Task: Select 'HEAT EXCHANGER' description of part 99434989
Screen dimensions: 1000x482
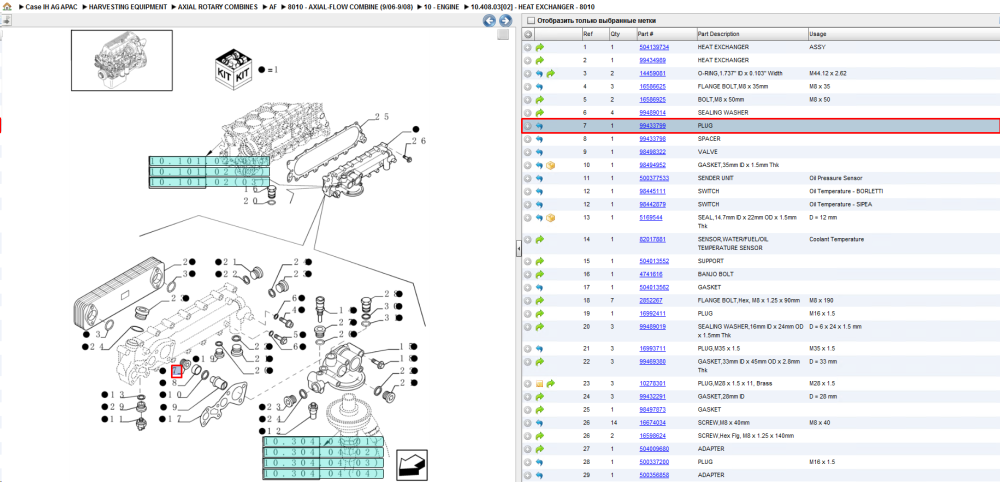Action: pos(723,60)
